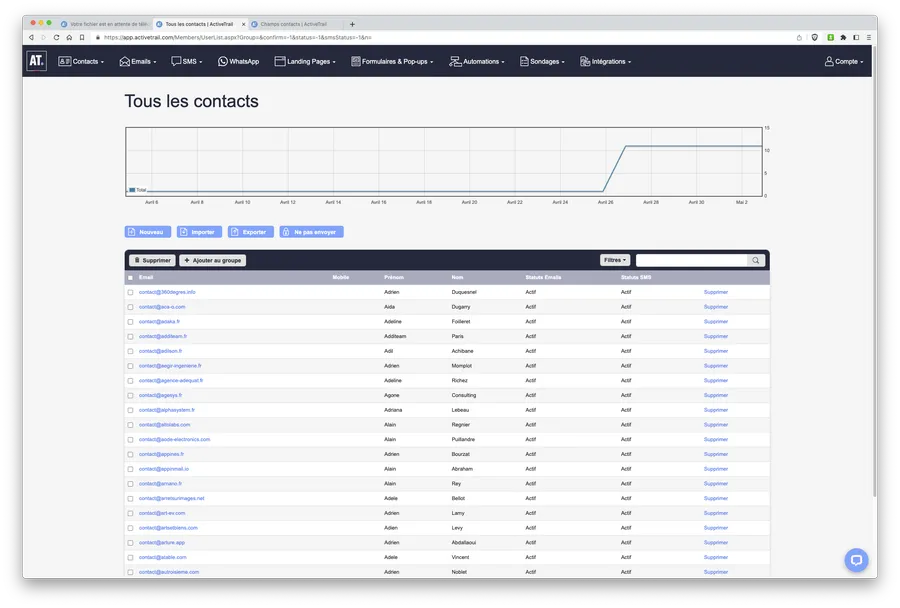Click into the contacts search field
This screenshot has width=900, height=608.
click(692, 260)
